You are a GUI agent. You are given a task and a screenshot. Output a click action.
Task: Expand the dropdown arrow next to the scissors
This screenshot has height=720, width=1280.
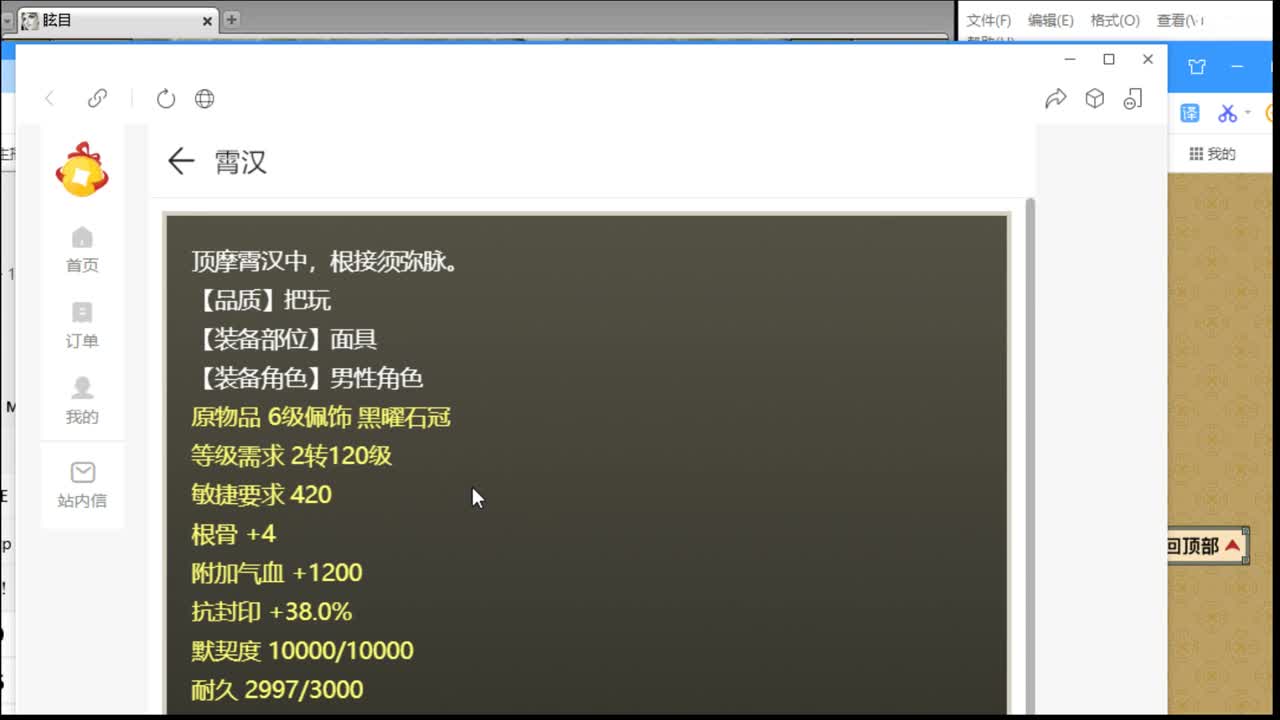click(x=1247, y=113)
